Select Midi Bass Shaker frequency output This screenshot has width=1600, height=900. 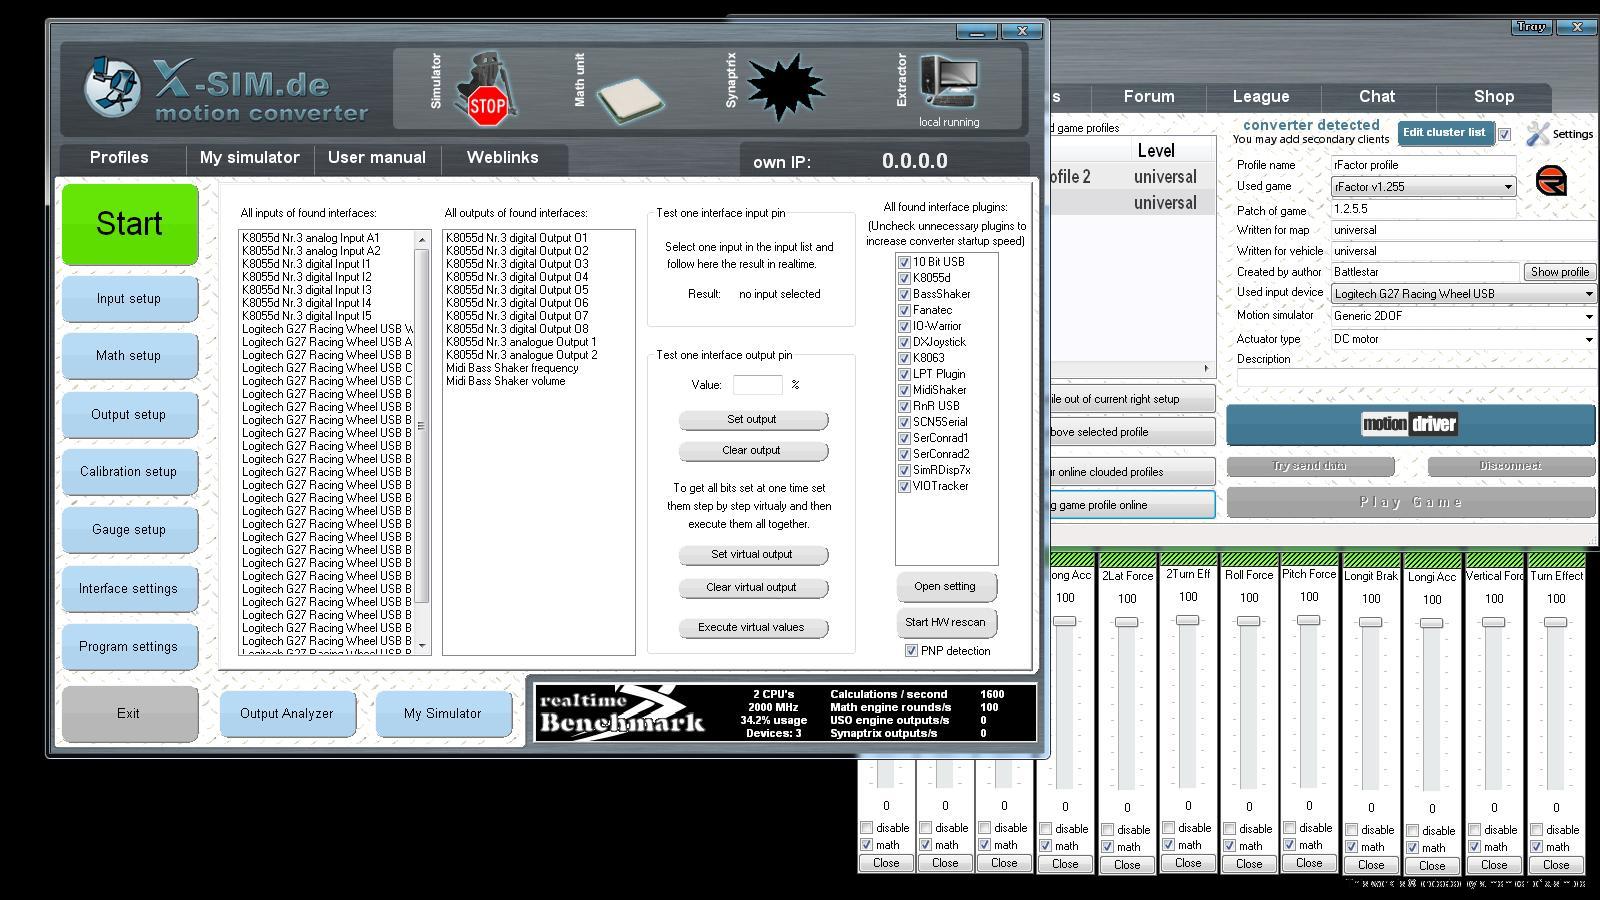click(513, 368)
